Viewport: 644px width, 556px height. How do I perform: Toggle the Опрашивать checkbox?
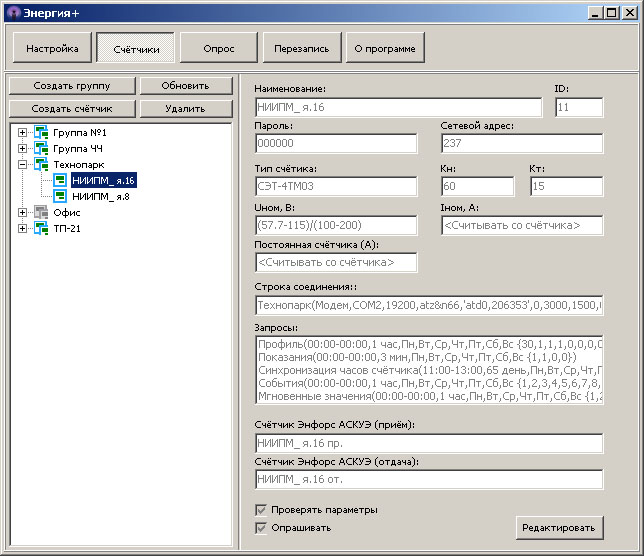coord(261,528)
